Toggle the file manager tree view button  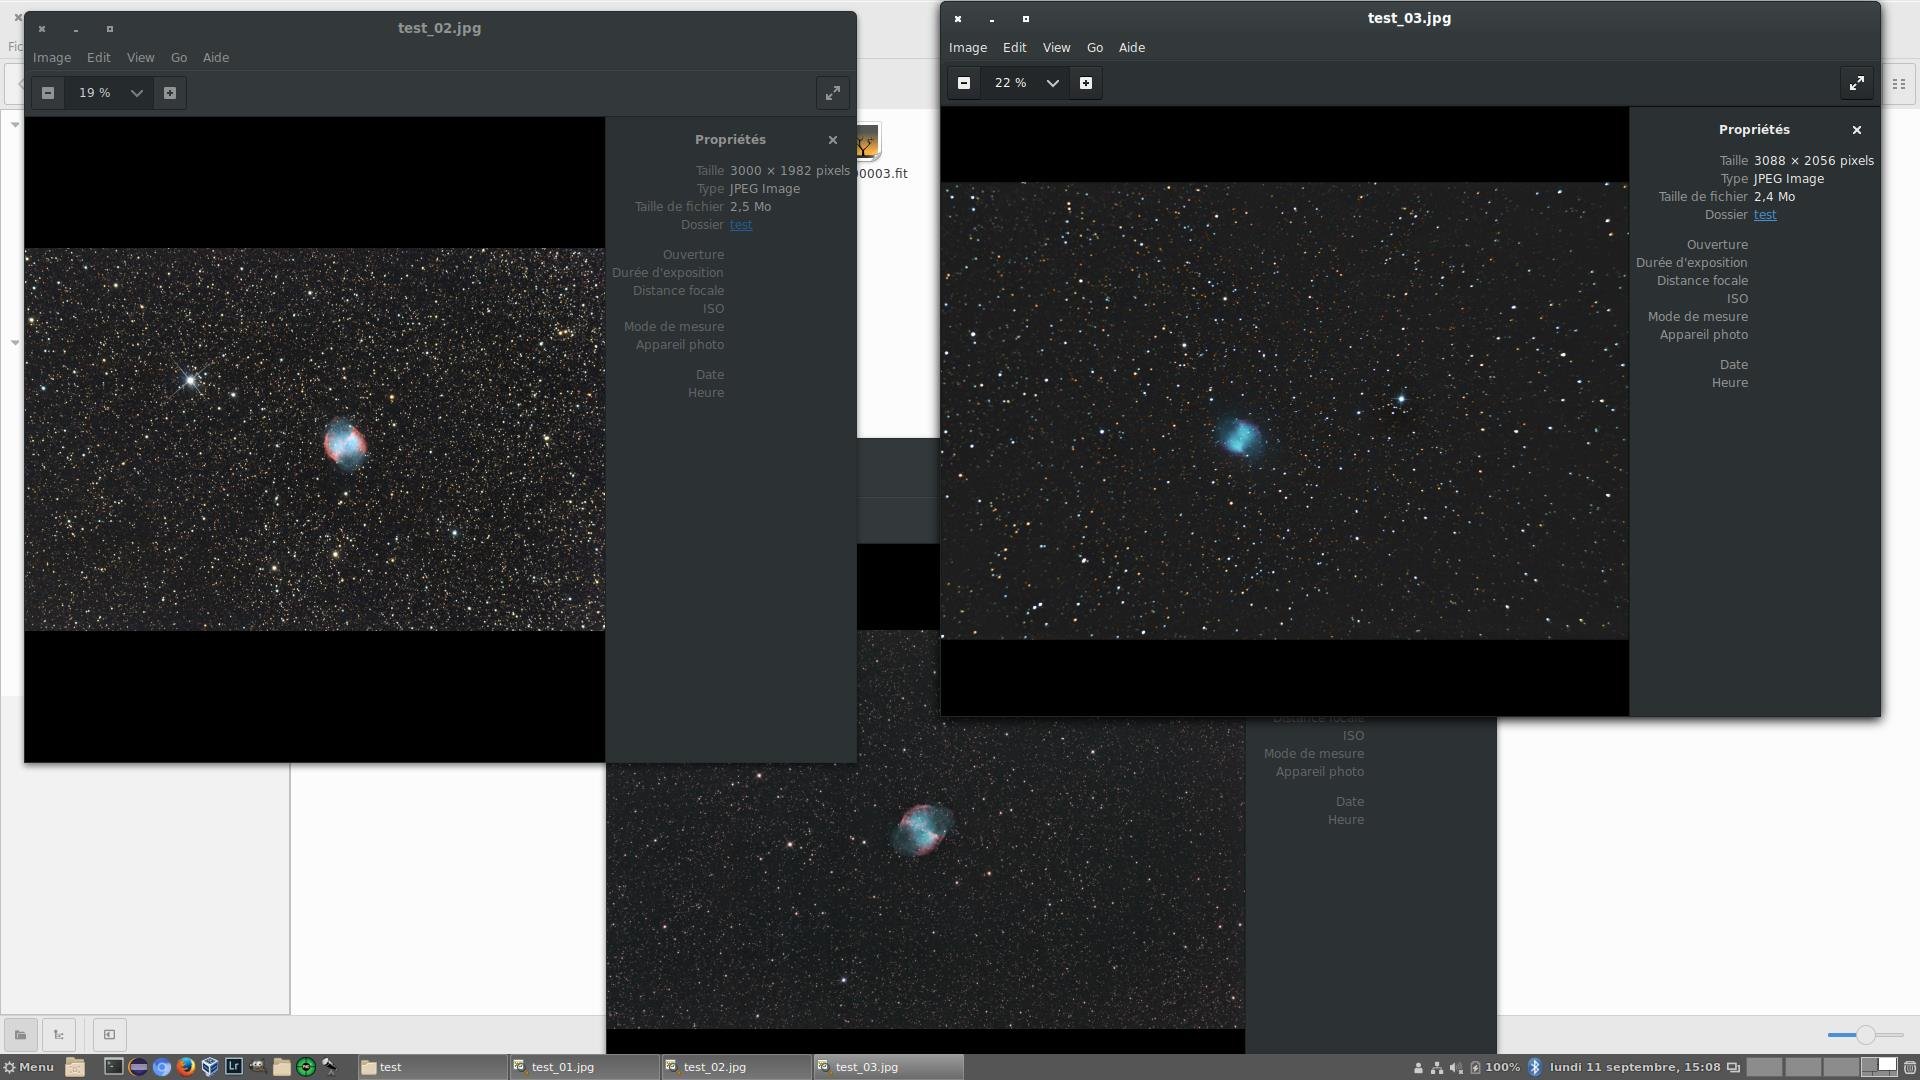[59, 1035]
